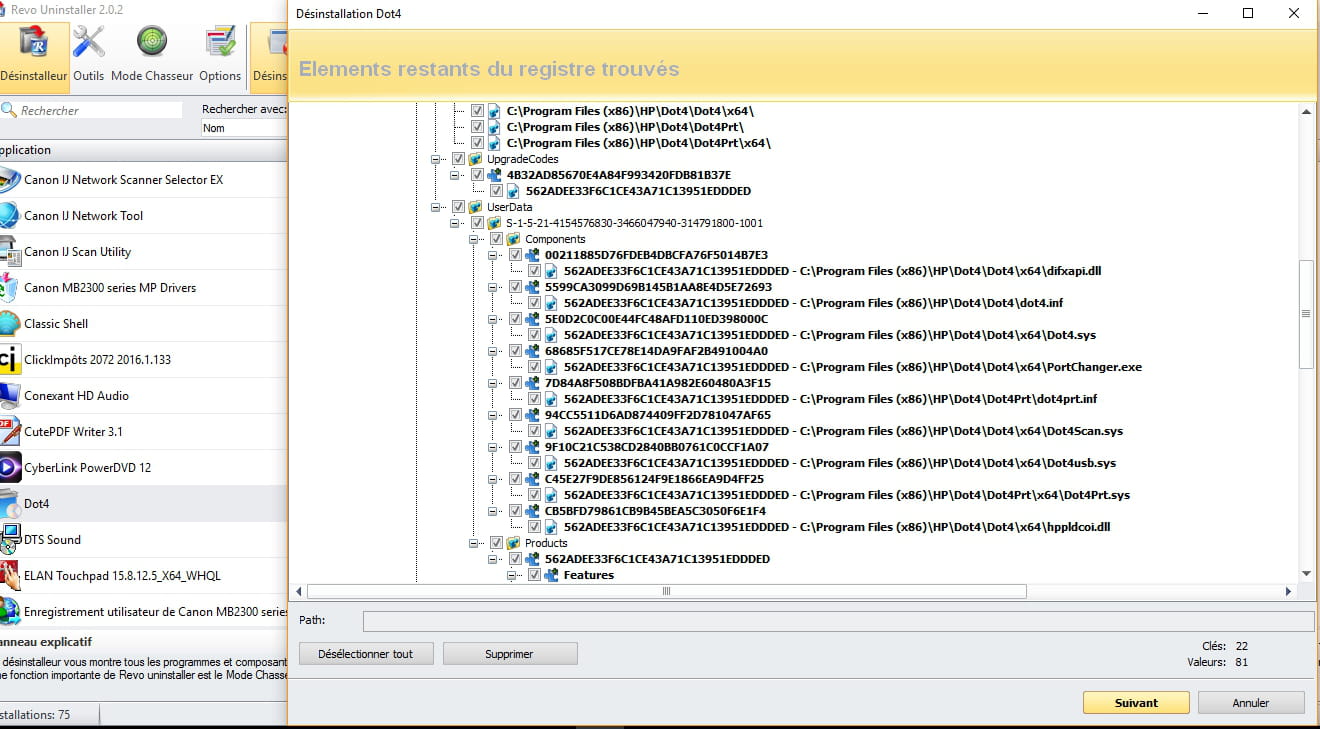Collapse the Components tree node

pyautogui.click(x=474, y=239)
